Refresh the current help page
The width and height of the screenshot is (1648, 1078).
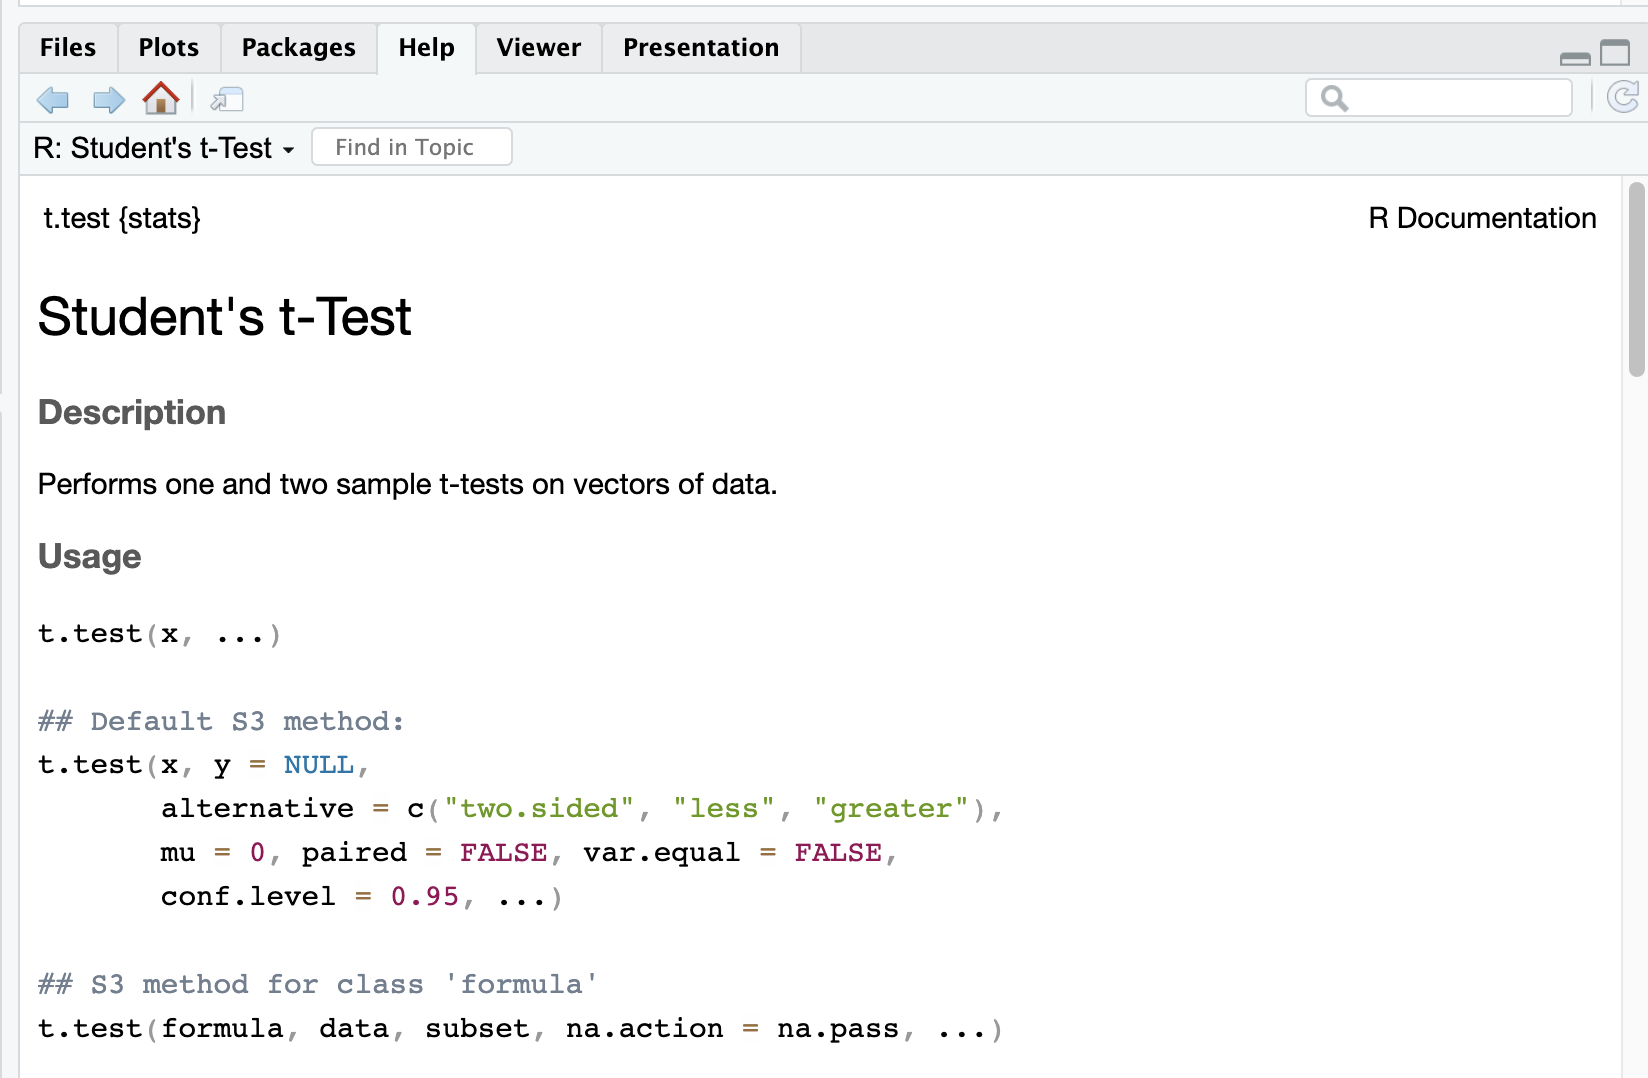[x=1624, y=98]
